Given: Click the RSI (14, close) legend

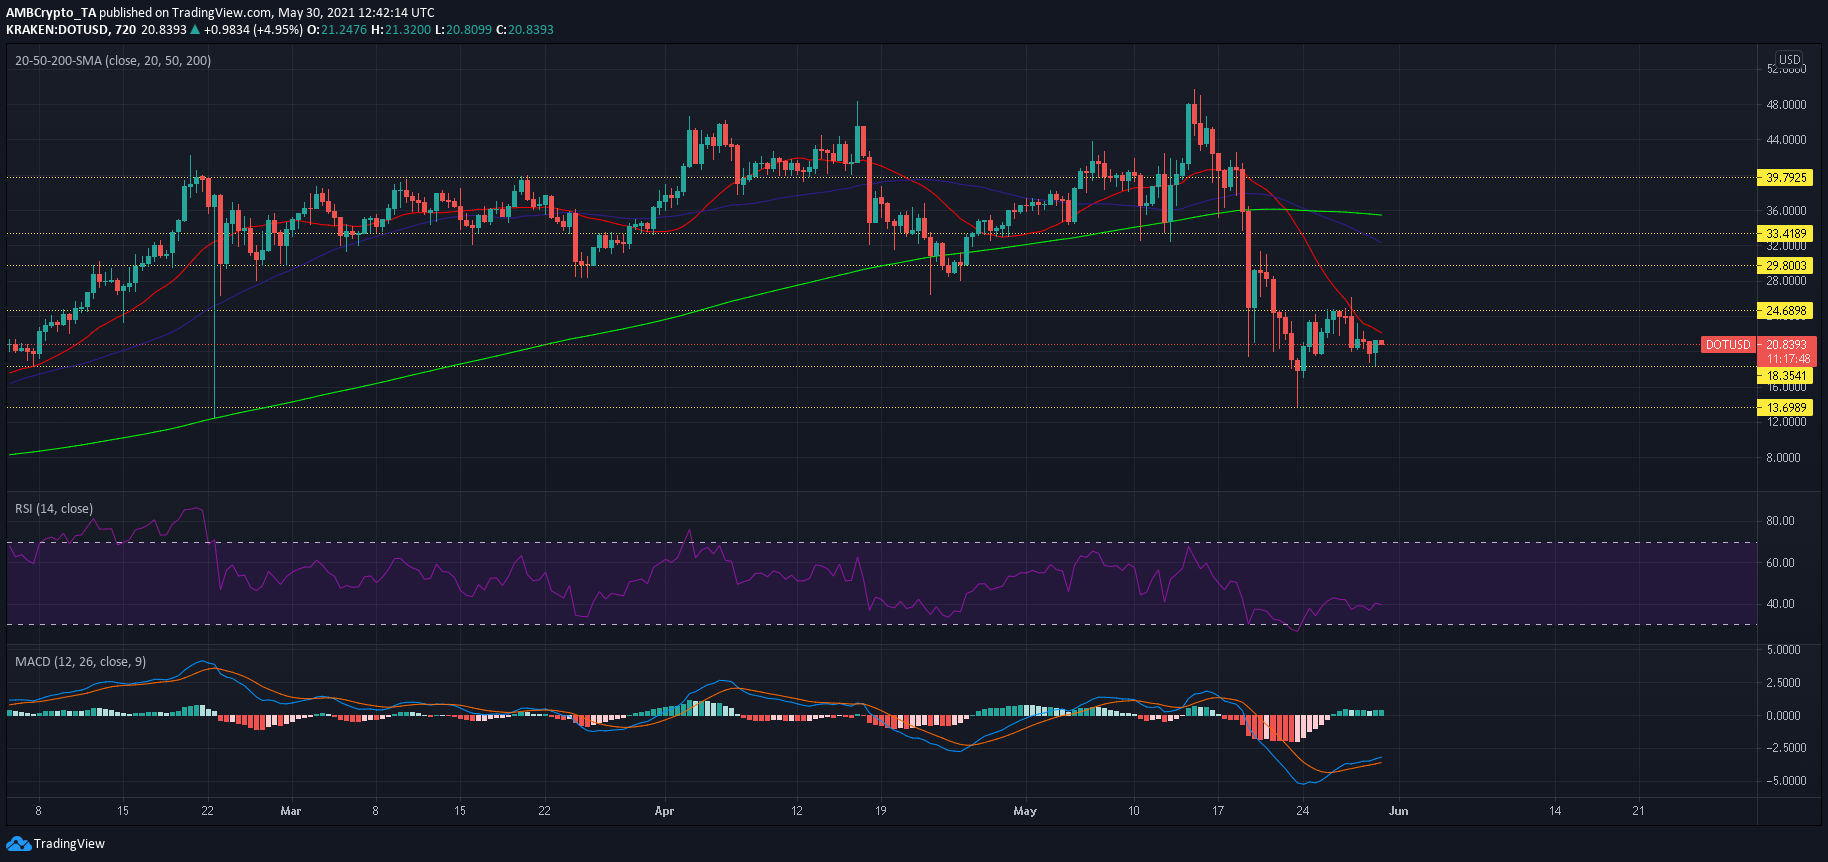Looking at the screenshot, I should tap(54, 509).
